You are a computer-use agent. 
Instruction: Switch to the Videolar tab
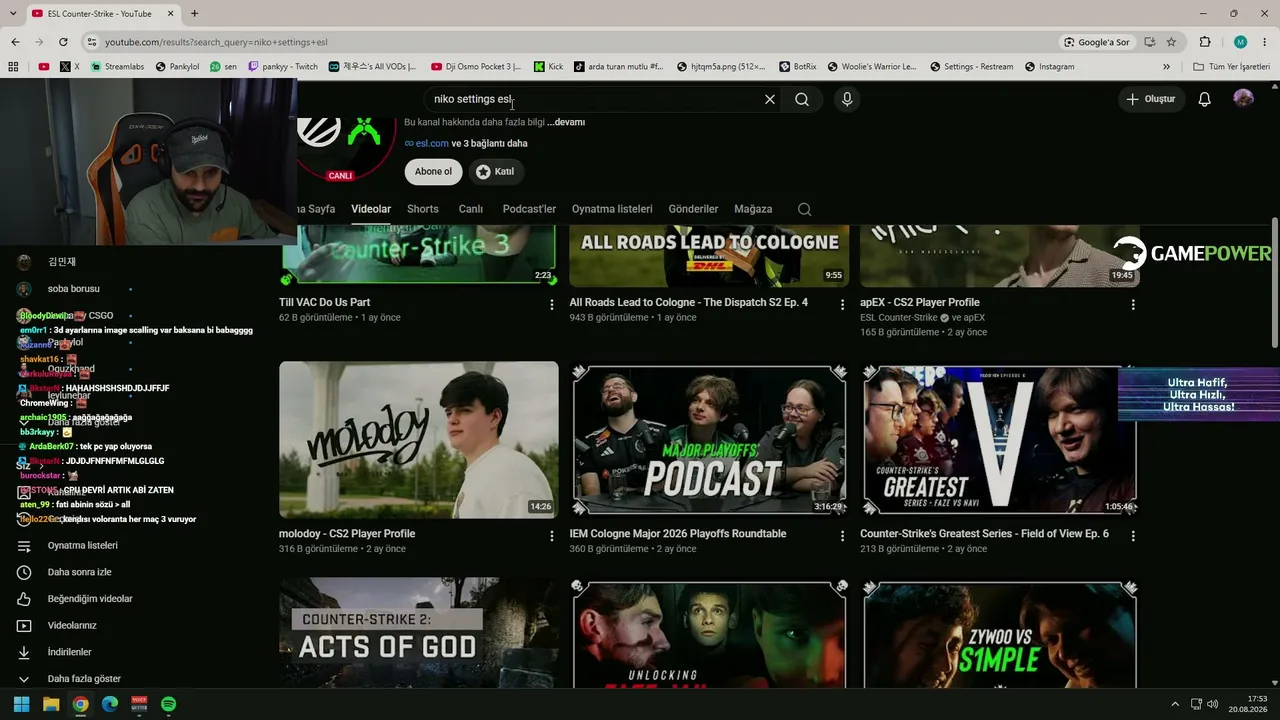pos(371,209)
